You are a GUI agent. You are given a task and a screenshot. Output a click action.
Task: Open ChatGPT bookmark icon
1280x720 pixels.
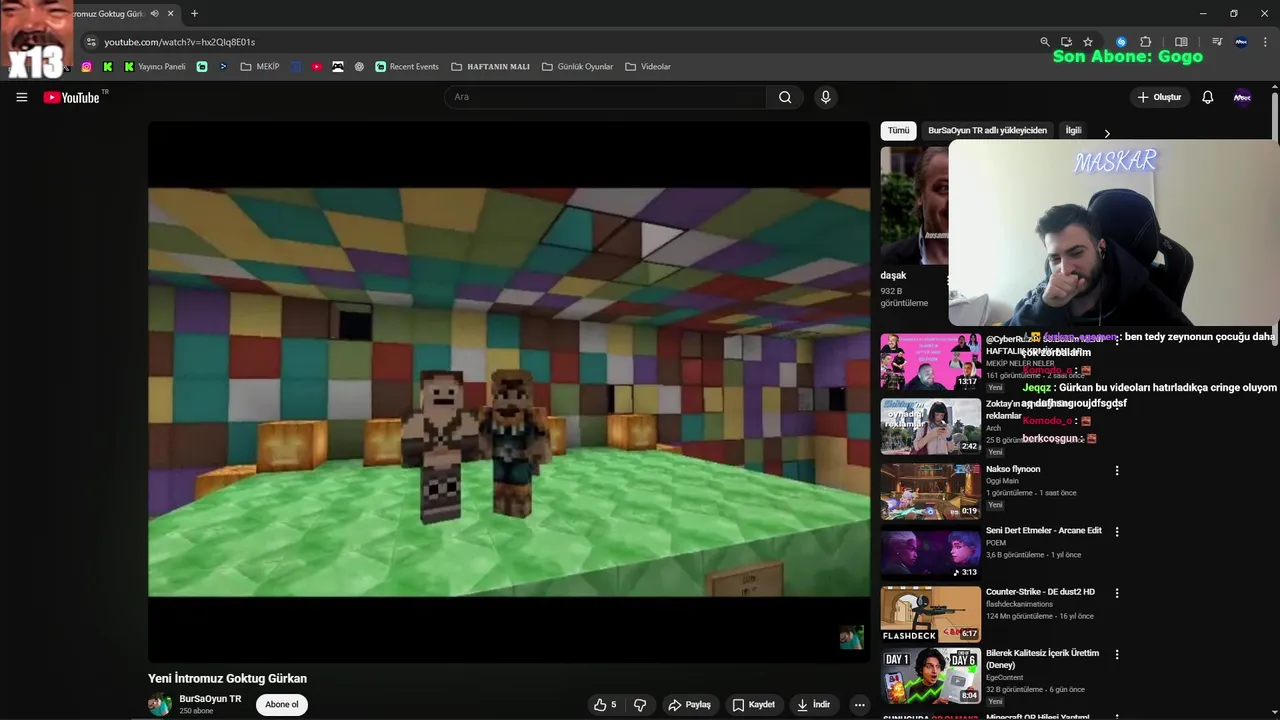coord(359,67)
